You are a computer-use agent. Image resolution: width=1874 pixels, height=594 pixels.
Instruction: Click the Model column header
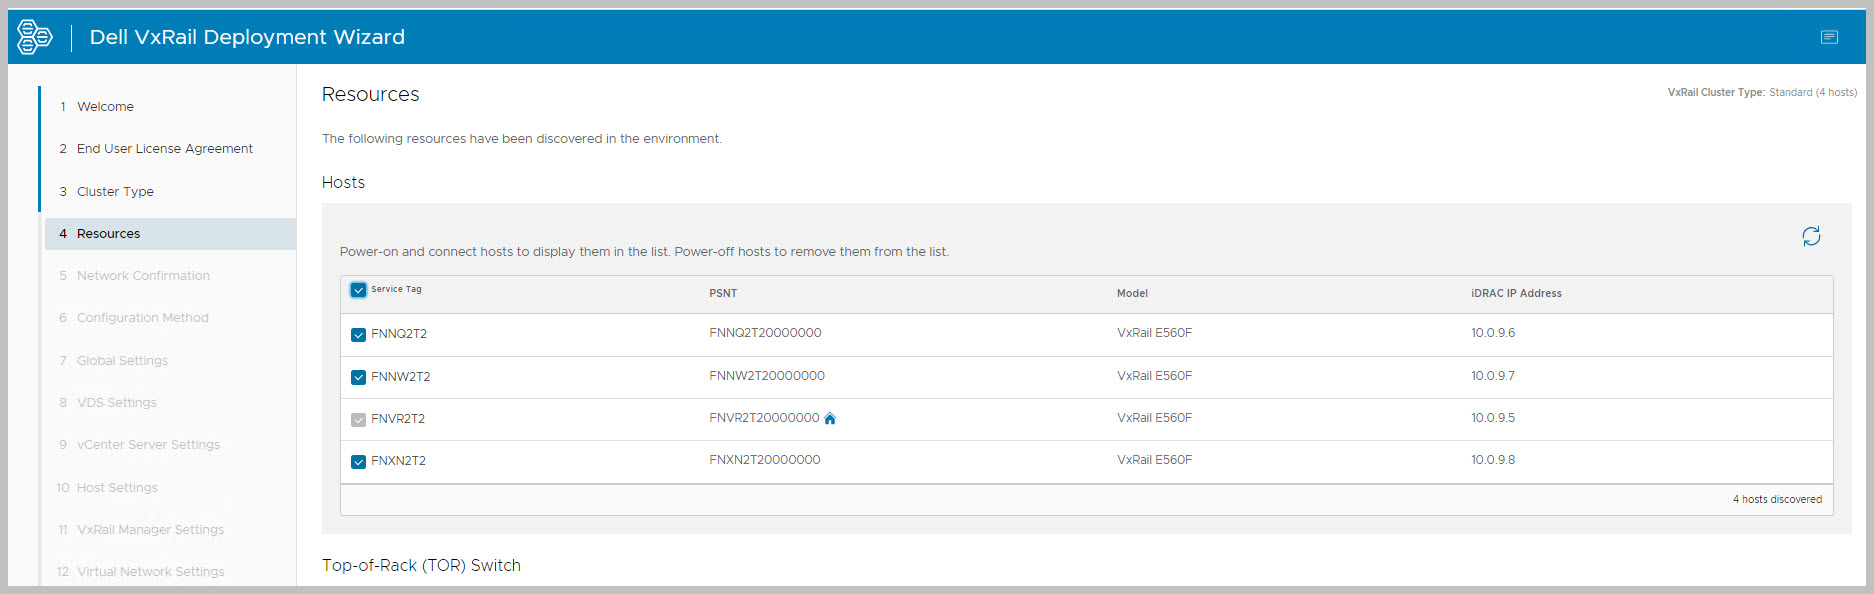(x=1132, y=293)
